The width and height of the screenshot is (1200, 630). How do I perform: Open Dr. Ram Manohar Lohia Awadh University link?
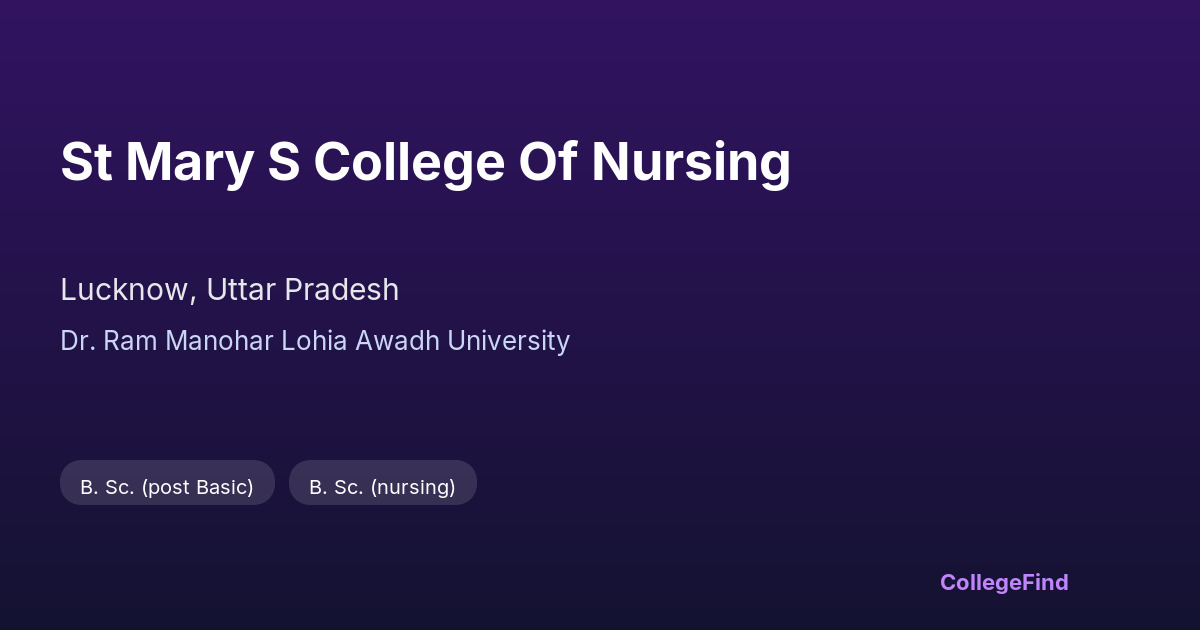click(x=315, y=341)
